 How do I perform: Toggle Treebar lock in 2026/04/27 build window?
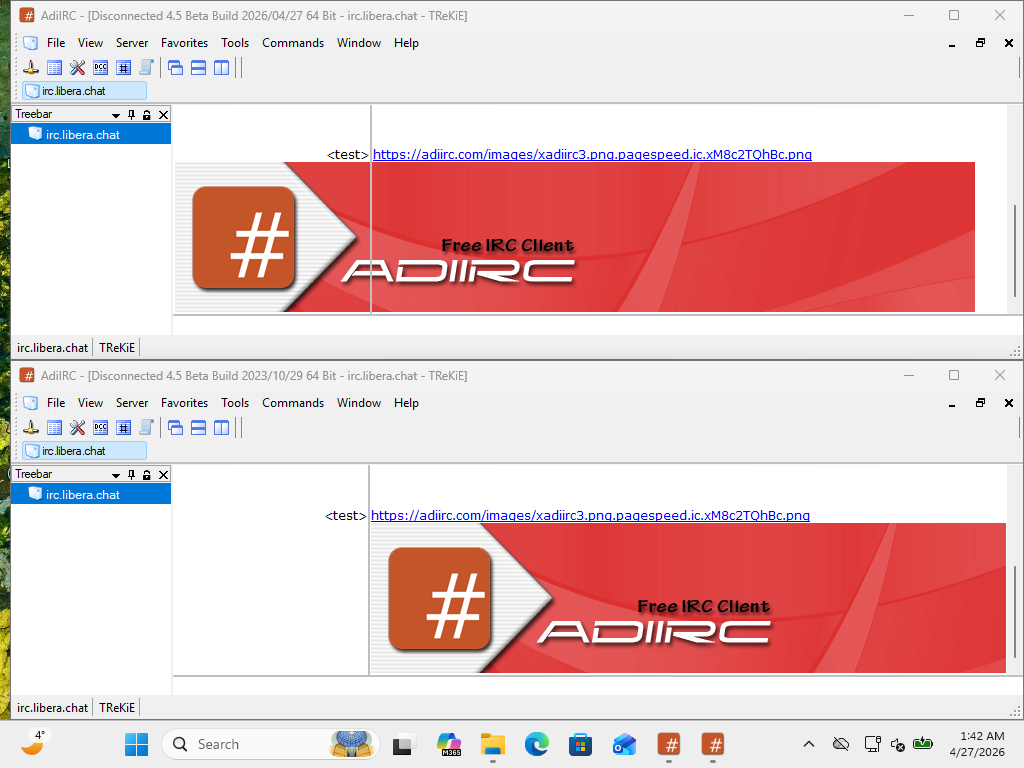coord(147,114)
